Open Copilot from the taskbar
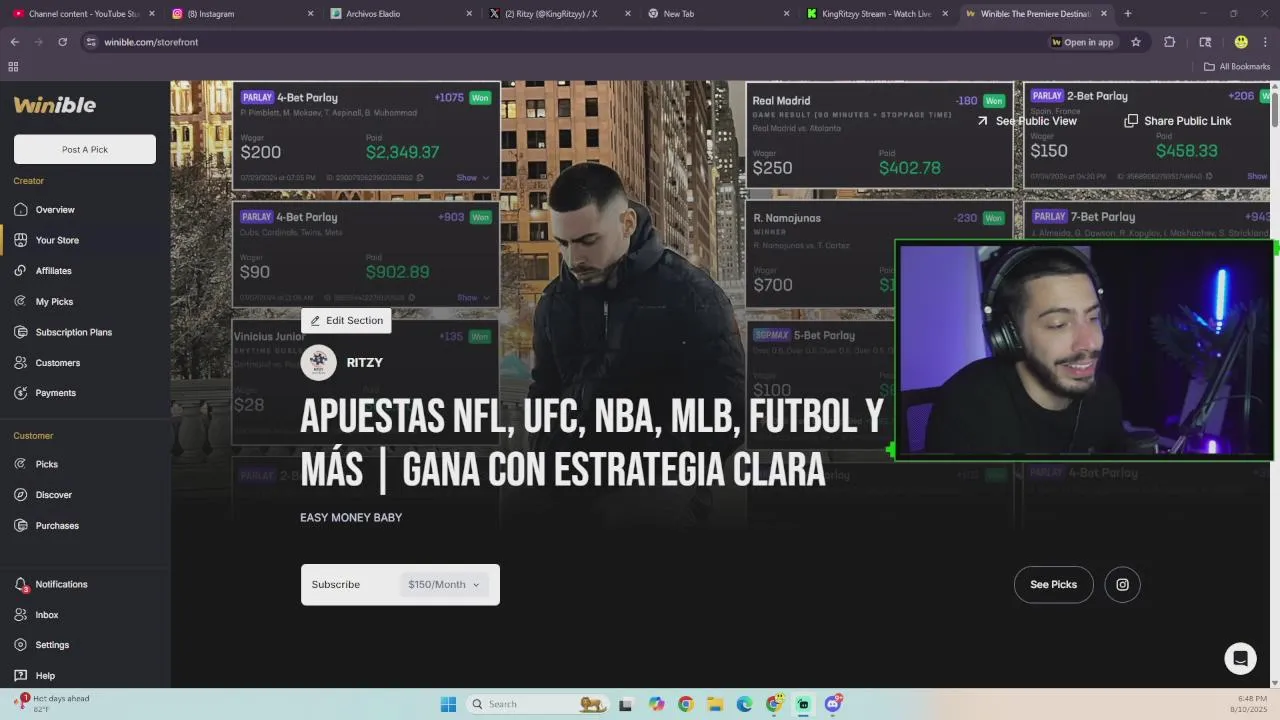Image resolution: width=1280 pixels, height=720 pixels. [x=656, y=704]
